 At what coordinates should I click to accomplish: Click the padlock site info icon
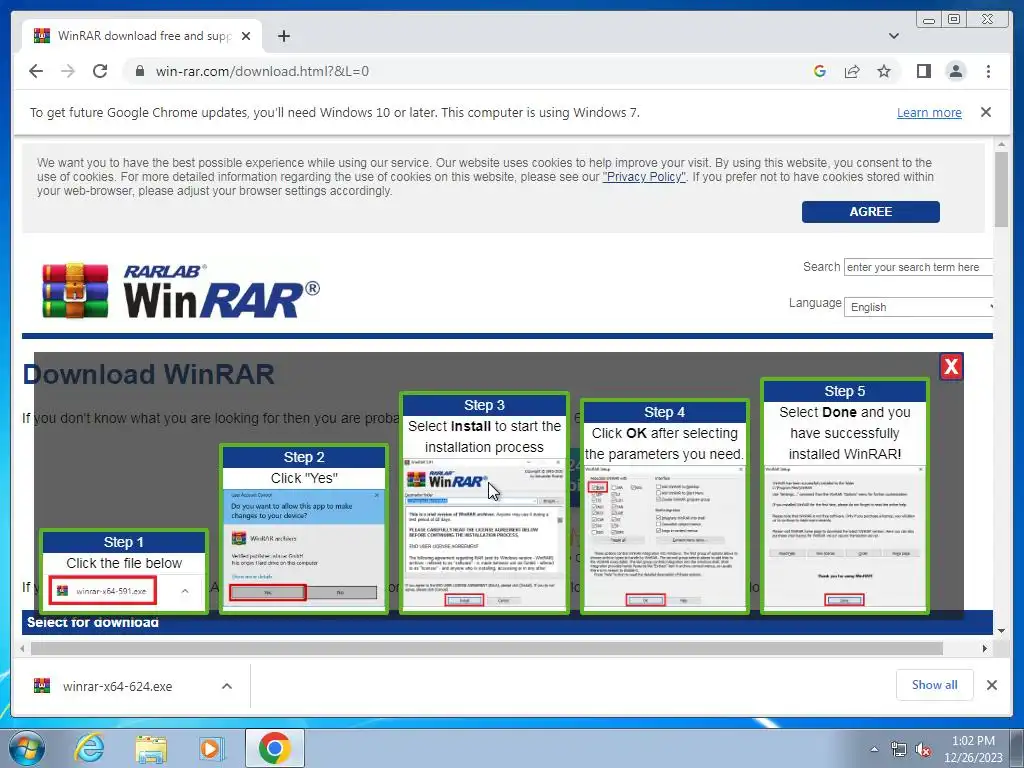(139, 71)
